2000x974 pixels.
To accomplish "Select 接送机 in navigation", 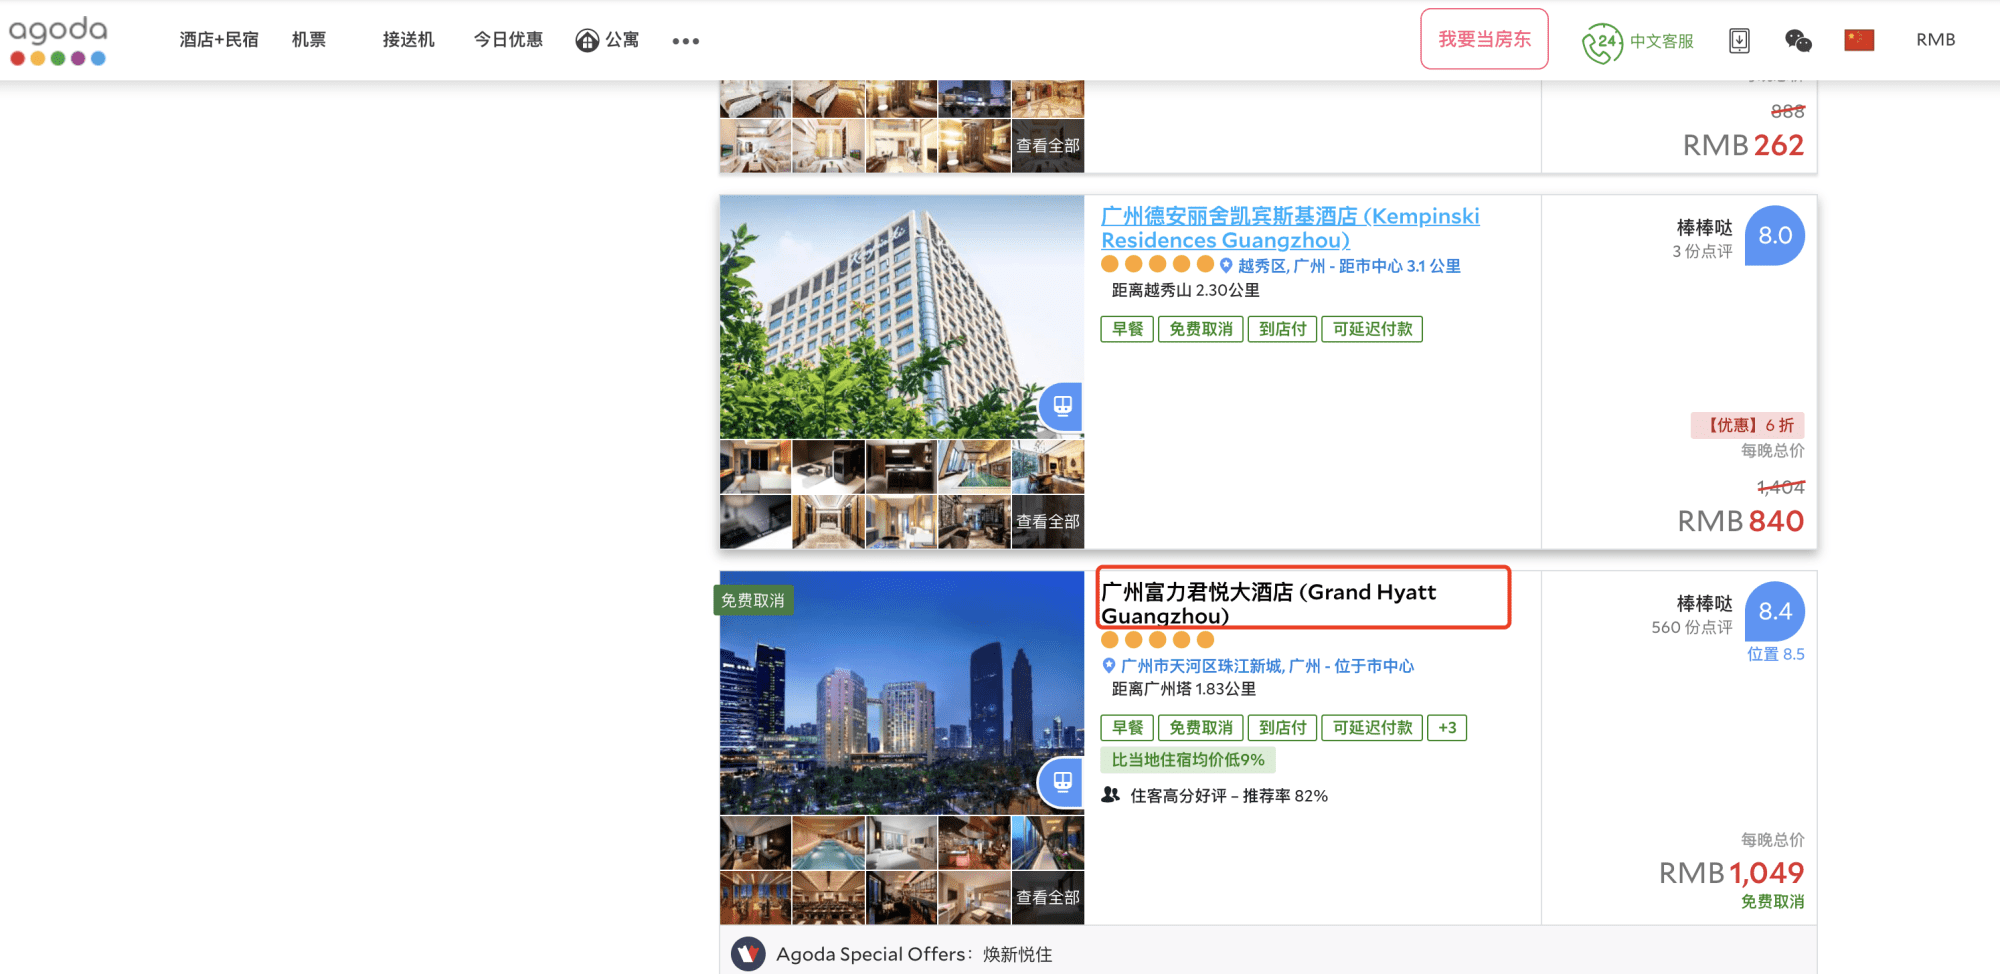I will 408,40.
